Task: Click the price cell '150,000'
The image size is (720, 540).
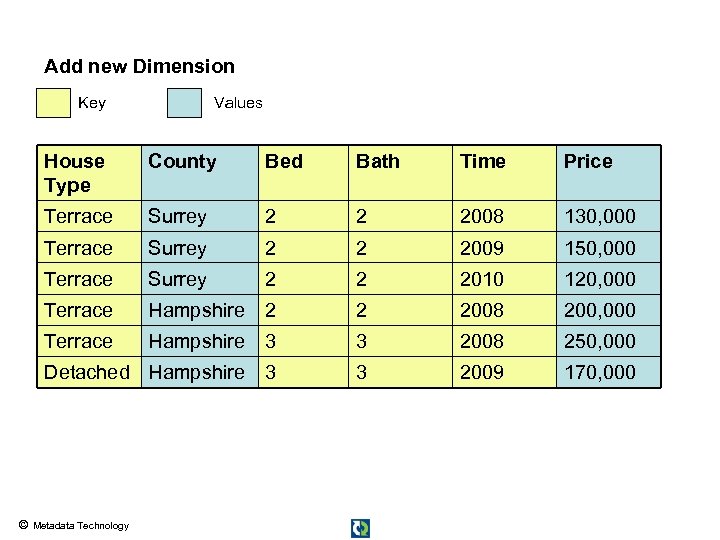Action: pyautogui.click(x=608, y=248)
